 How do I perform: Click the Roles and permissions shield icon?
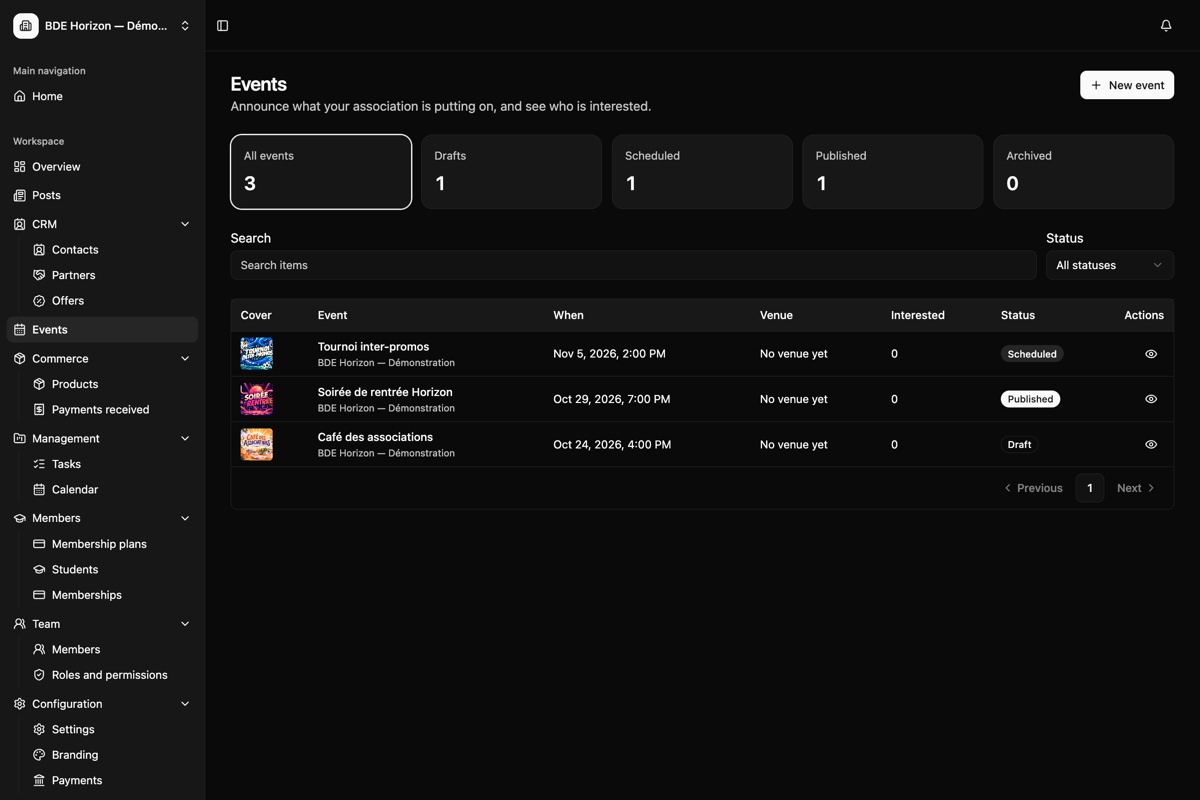39,675
